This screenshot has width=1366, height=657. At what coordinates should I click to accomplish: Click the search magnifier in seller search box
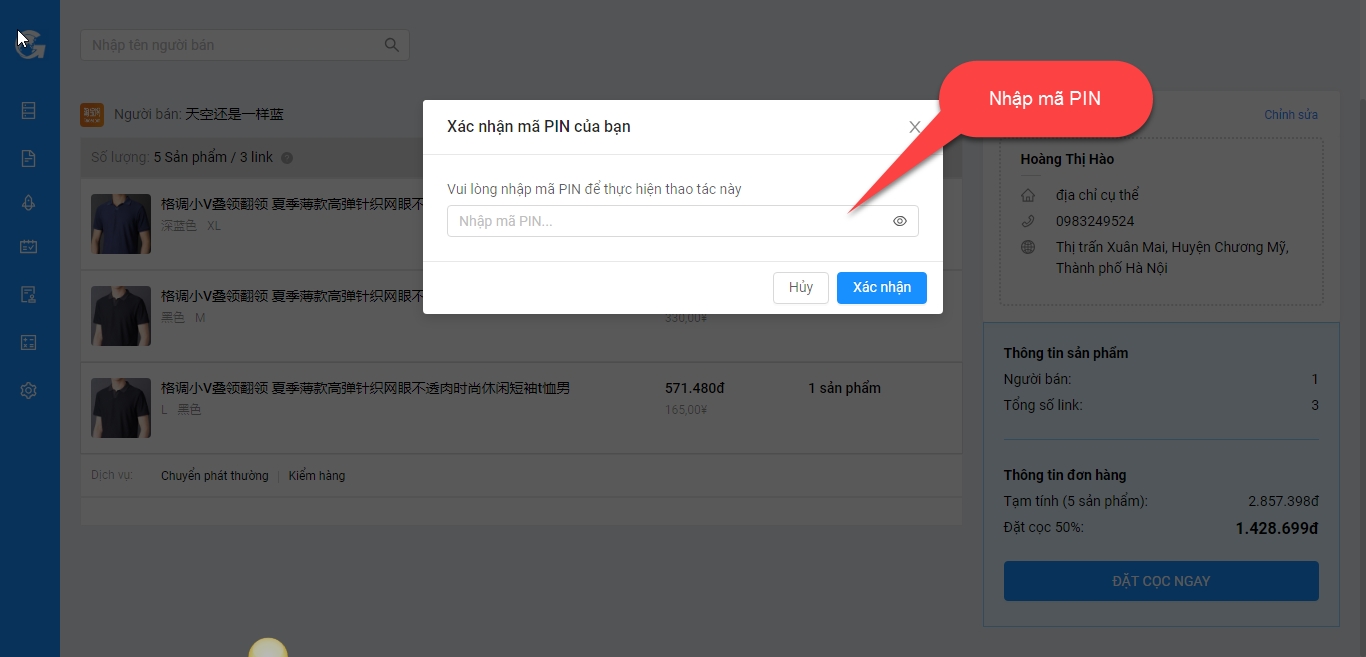point(392,45)
